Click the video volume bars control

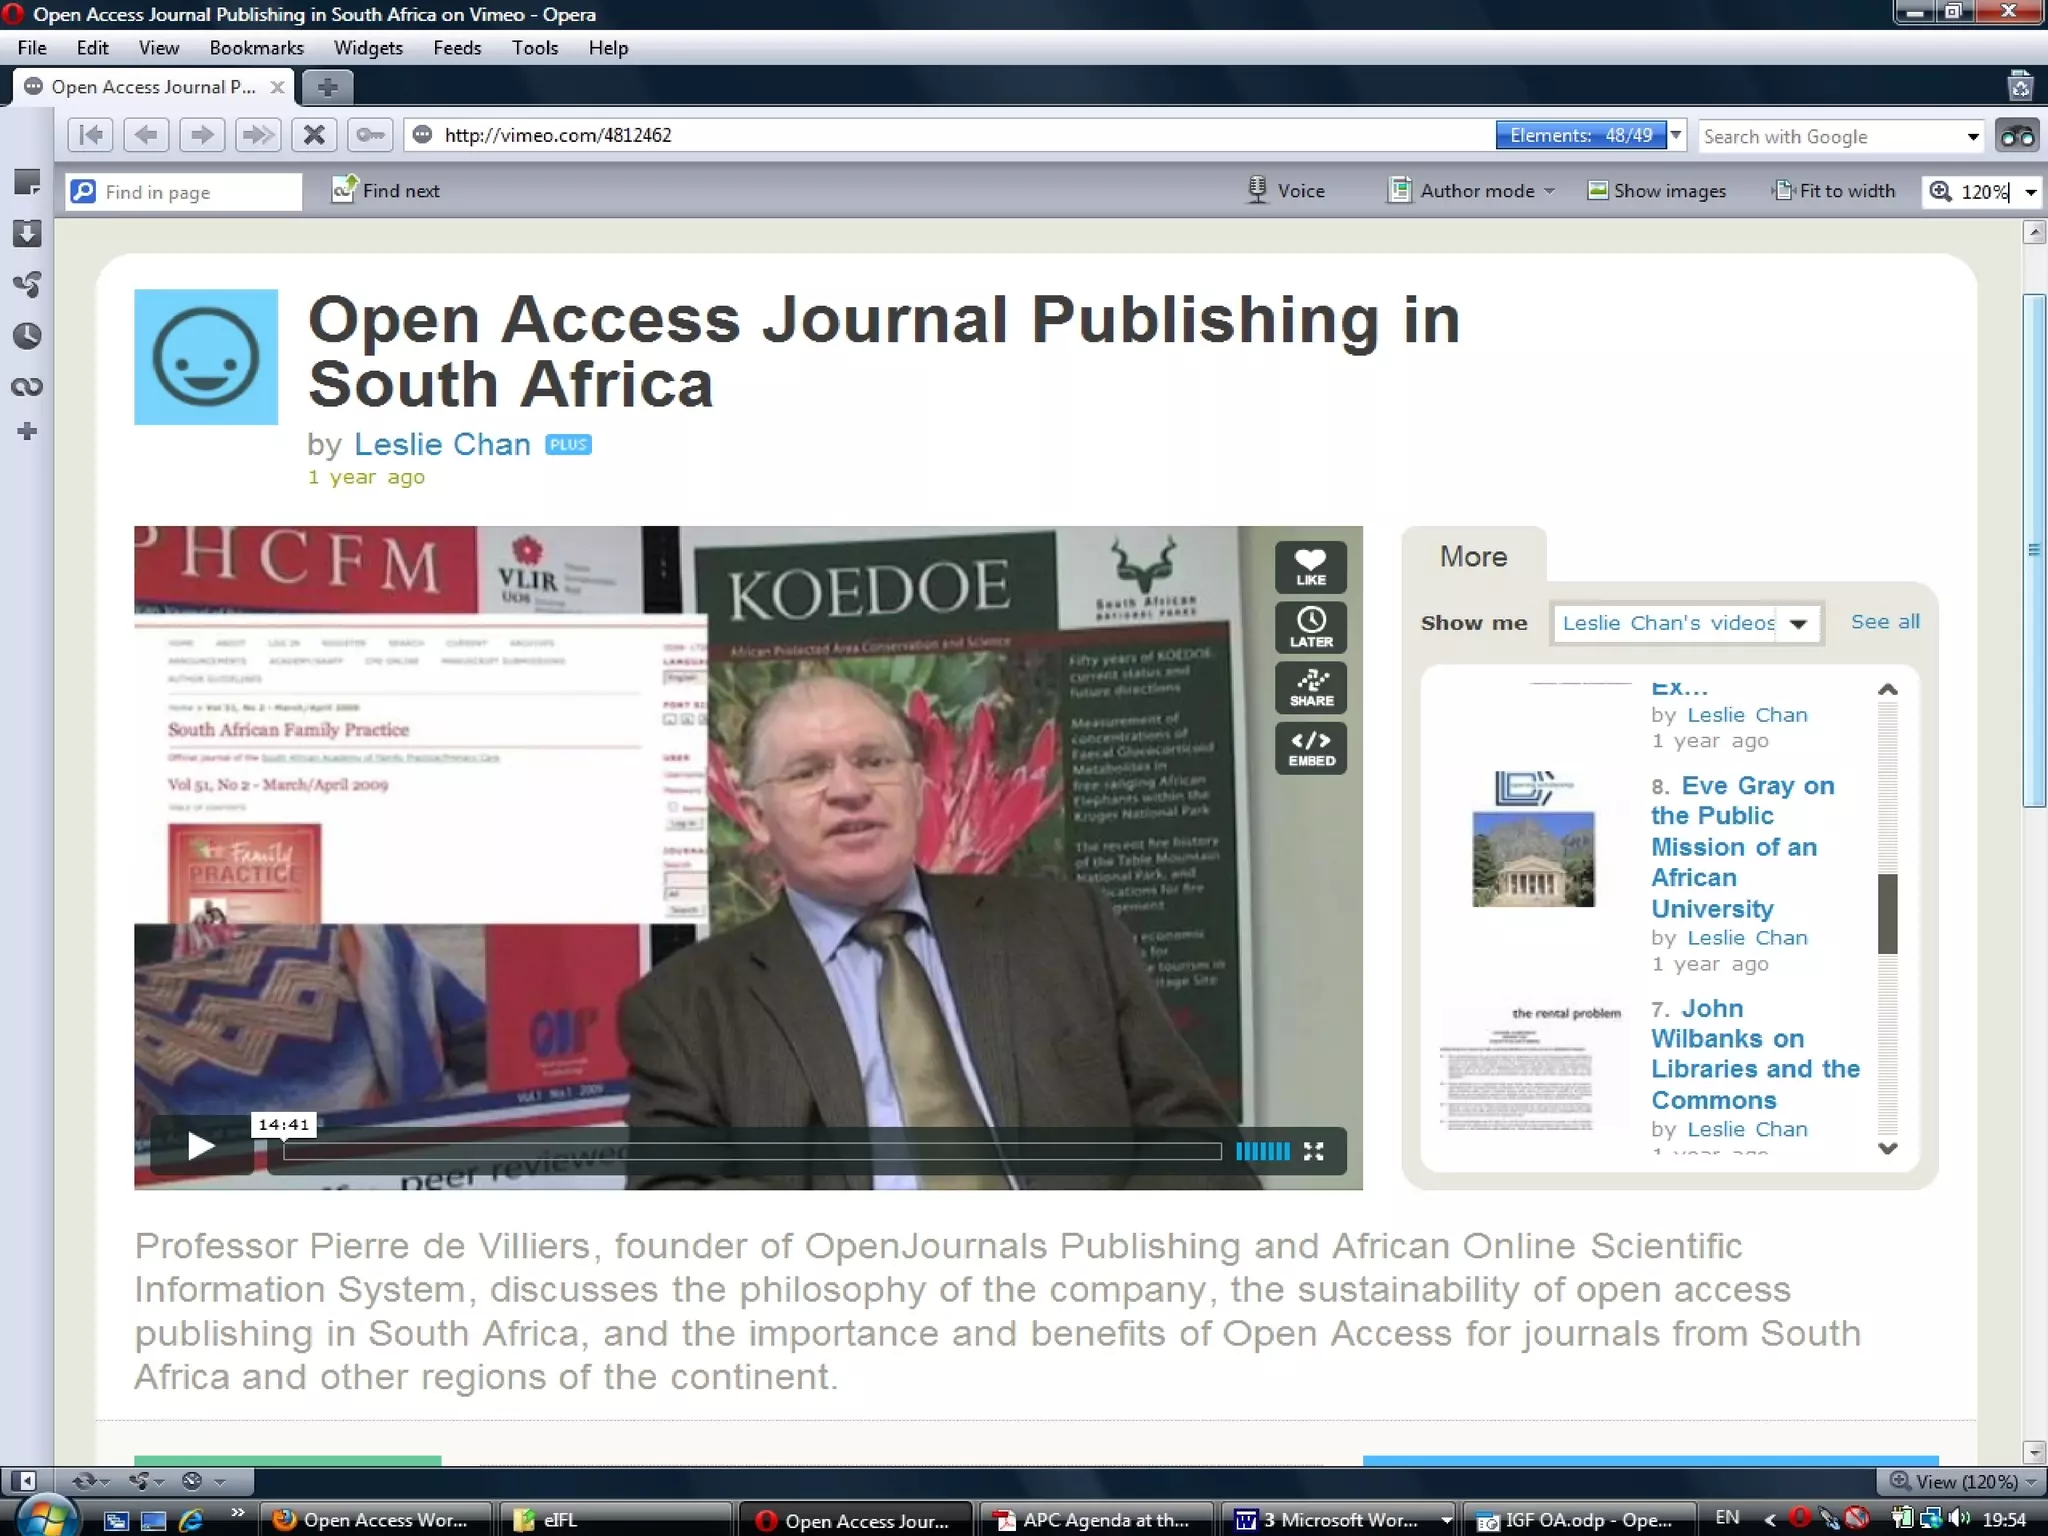coord(1262,1151)
